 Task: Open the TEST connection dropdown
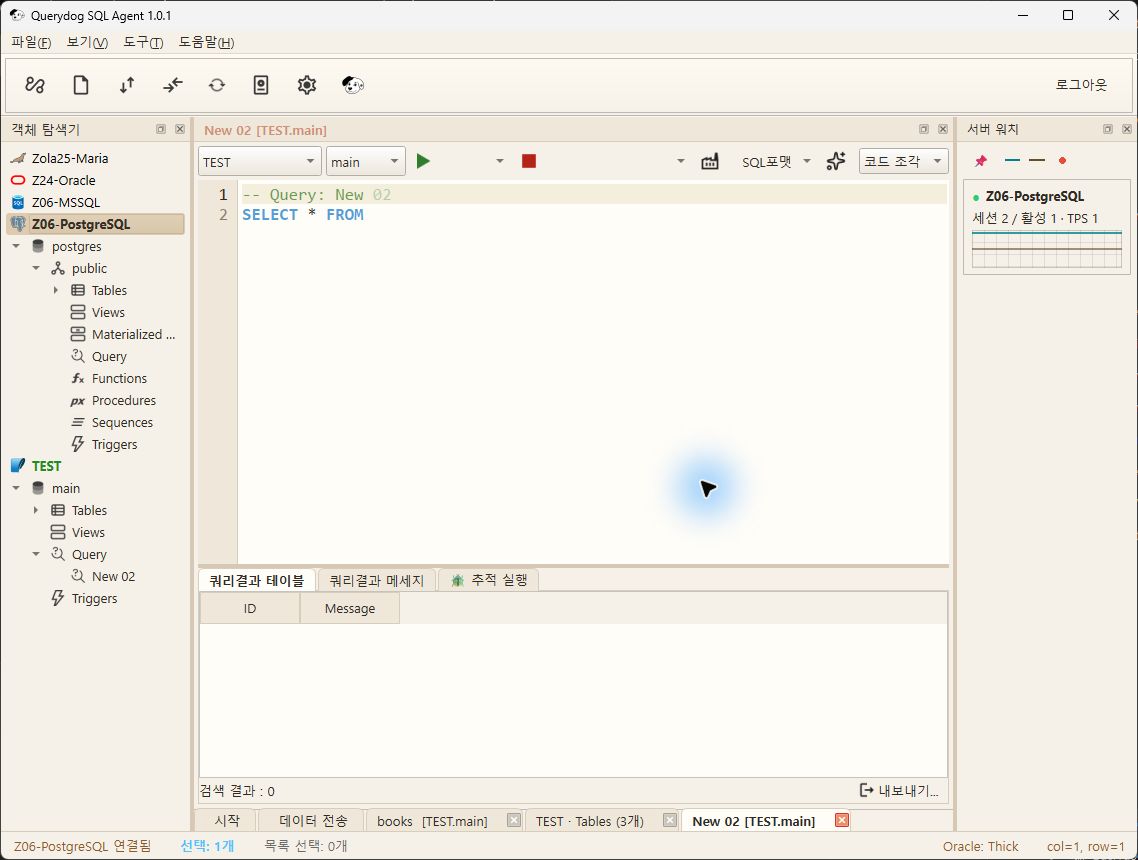259,161
